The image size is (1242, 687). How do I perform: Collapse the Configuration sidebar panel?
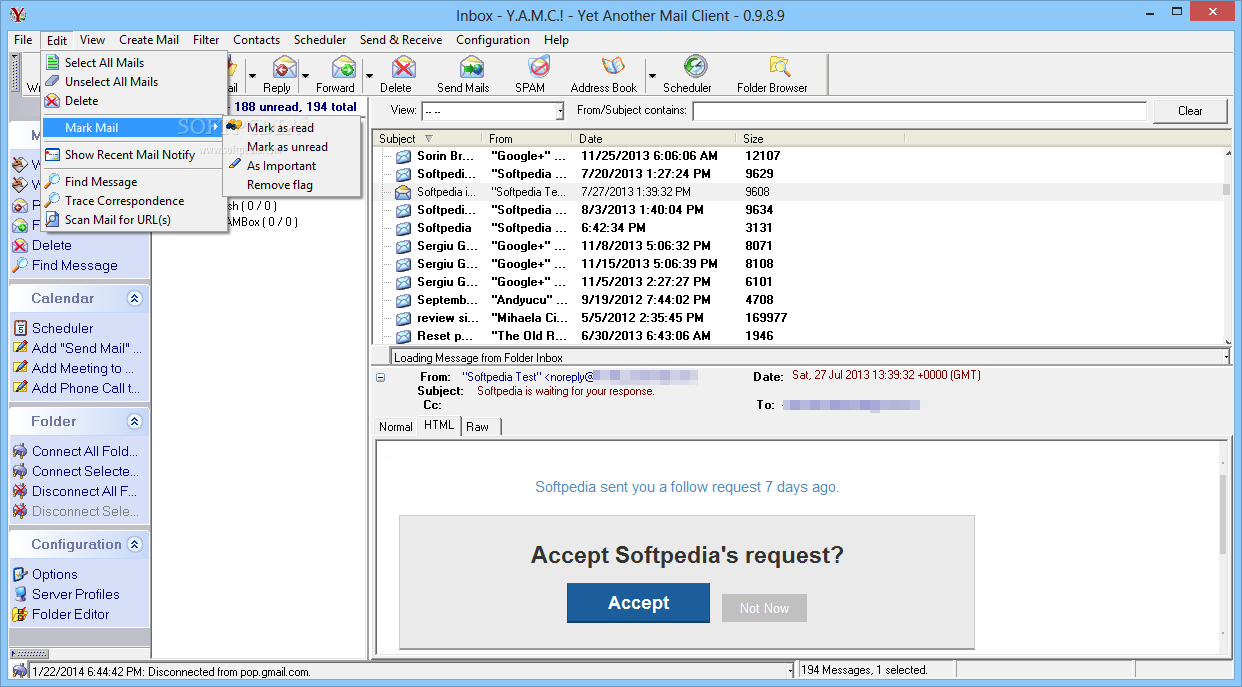pyautogui.click(x=135, y=544)
